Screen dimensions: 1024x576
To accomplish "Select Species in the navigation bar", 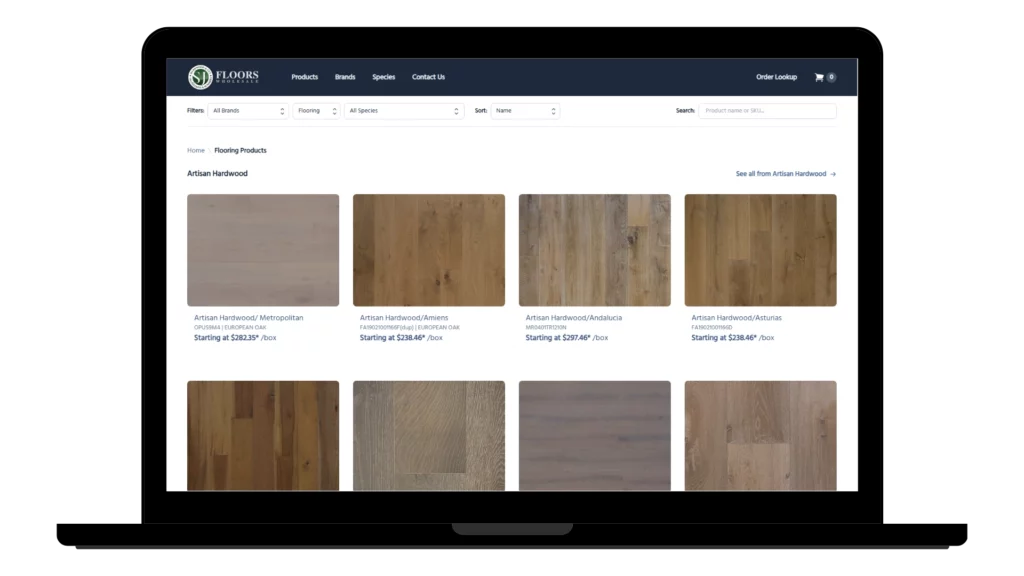I will [x=384, y=77].
